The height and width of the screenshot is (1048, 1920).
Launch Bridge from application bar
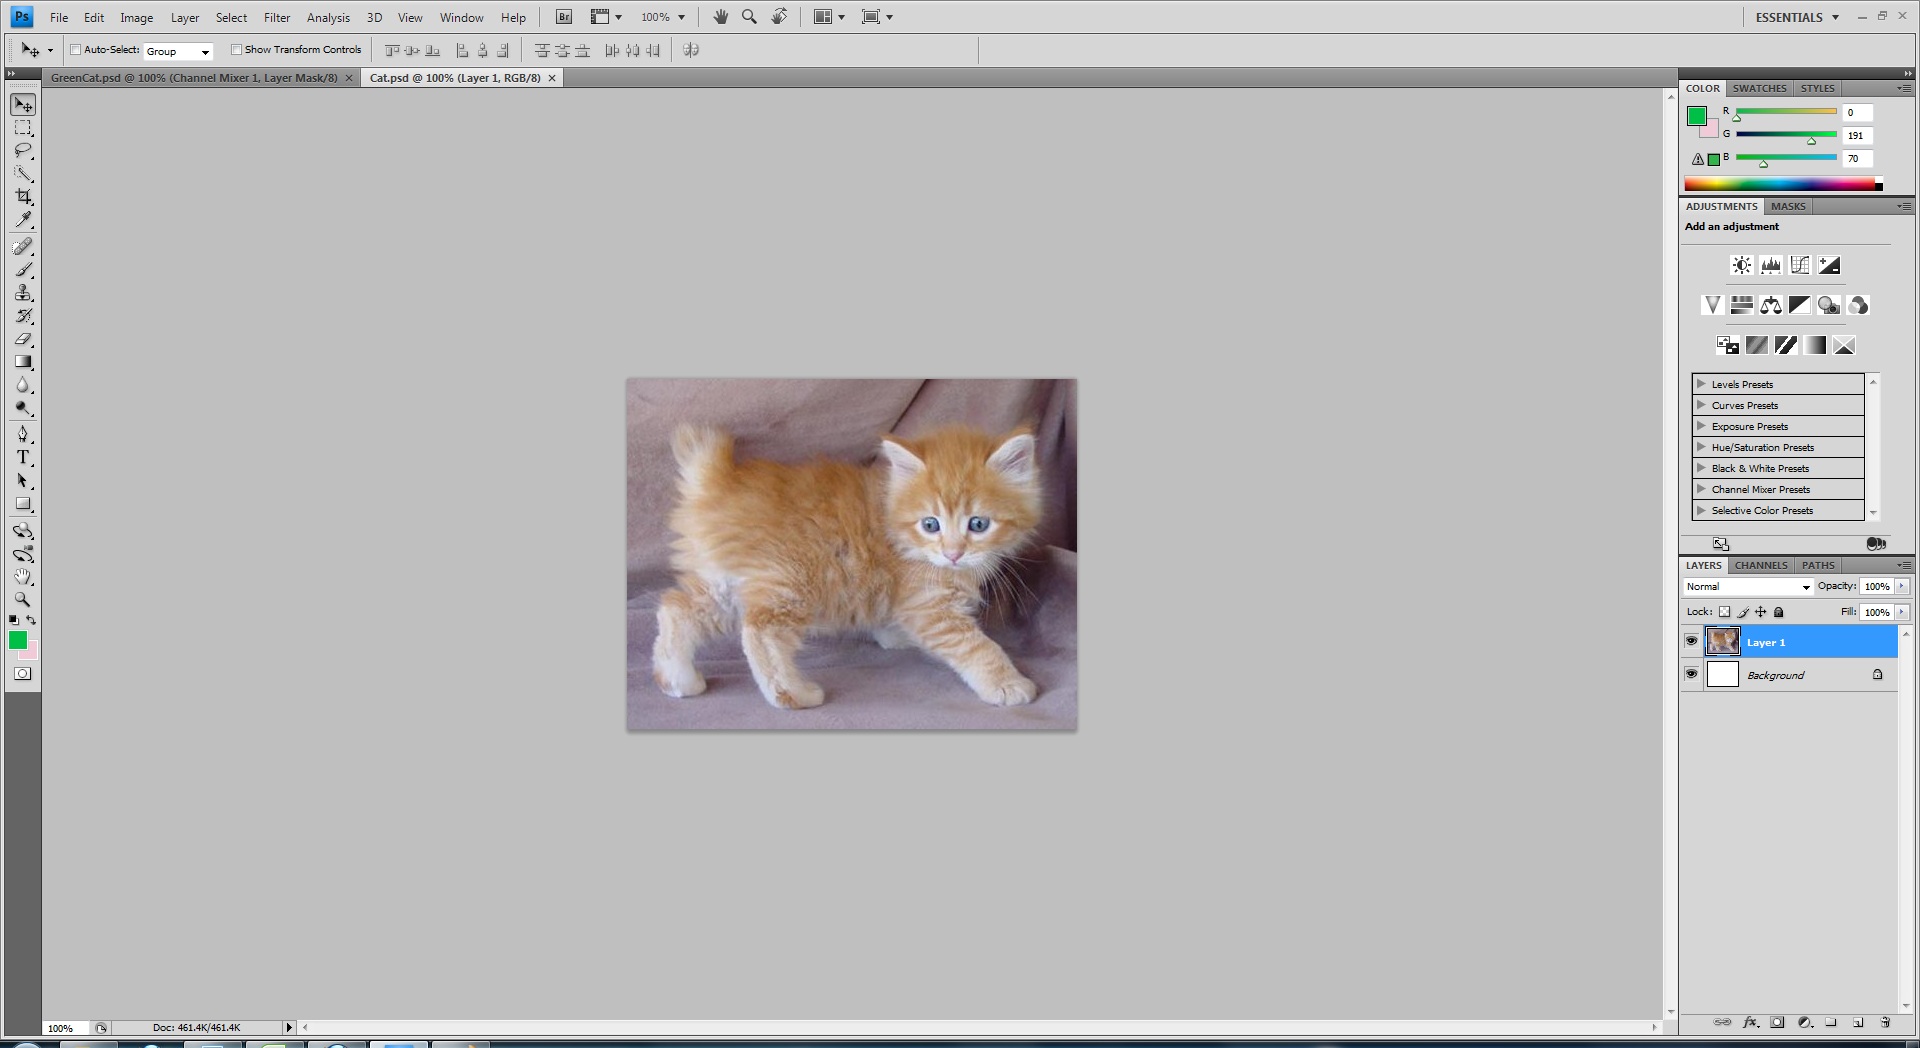[x=564, y=17]
